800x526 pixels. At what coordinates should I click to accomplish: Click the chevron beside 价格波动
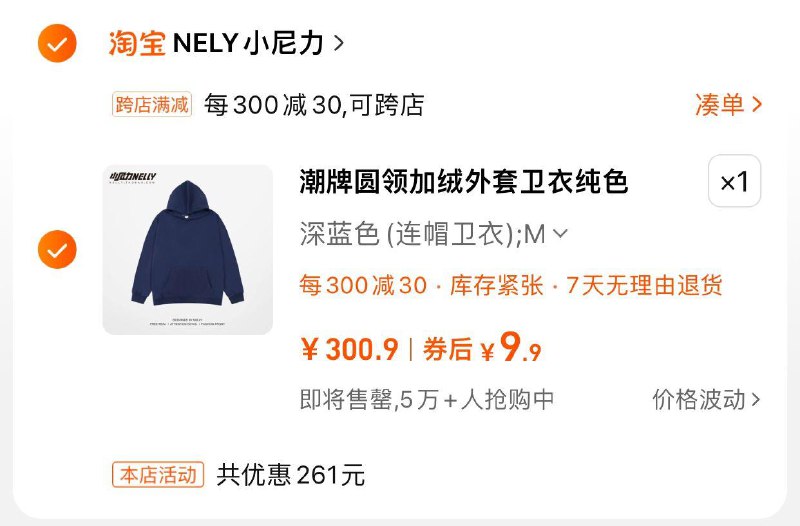[756, 400]
